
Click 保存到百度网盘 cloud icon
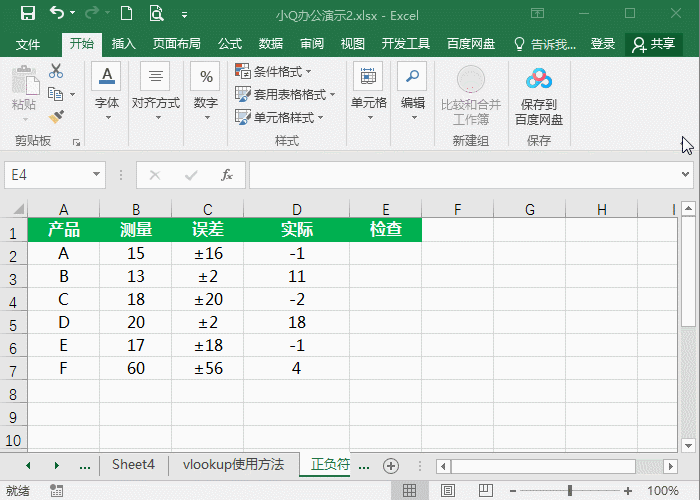[x=539, y=78]
